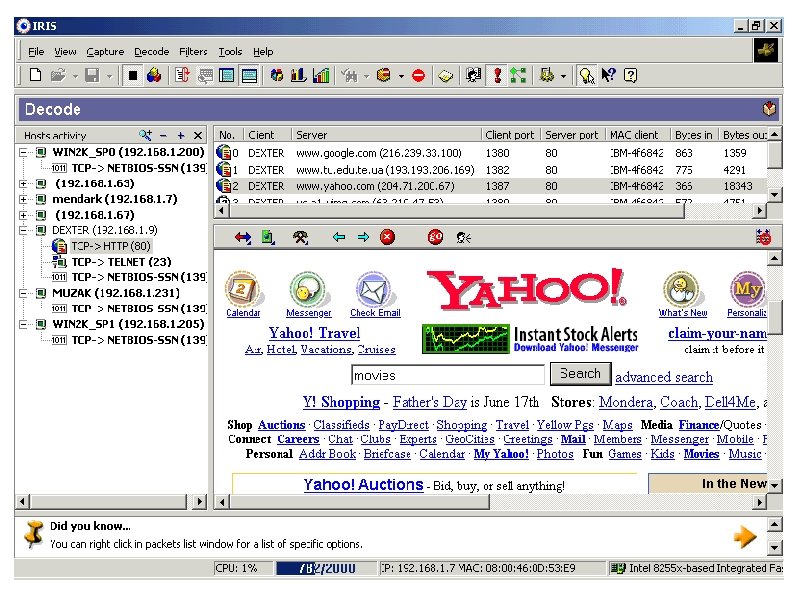The height and width of the screenshot is (598, 799).
Task: Go forward with the right arrow in viewer
Action: 363,237
